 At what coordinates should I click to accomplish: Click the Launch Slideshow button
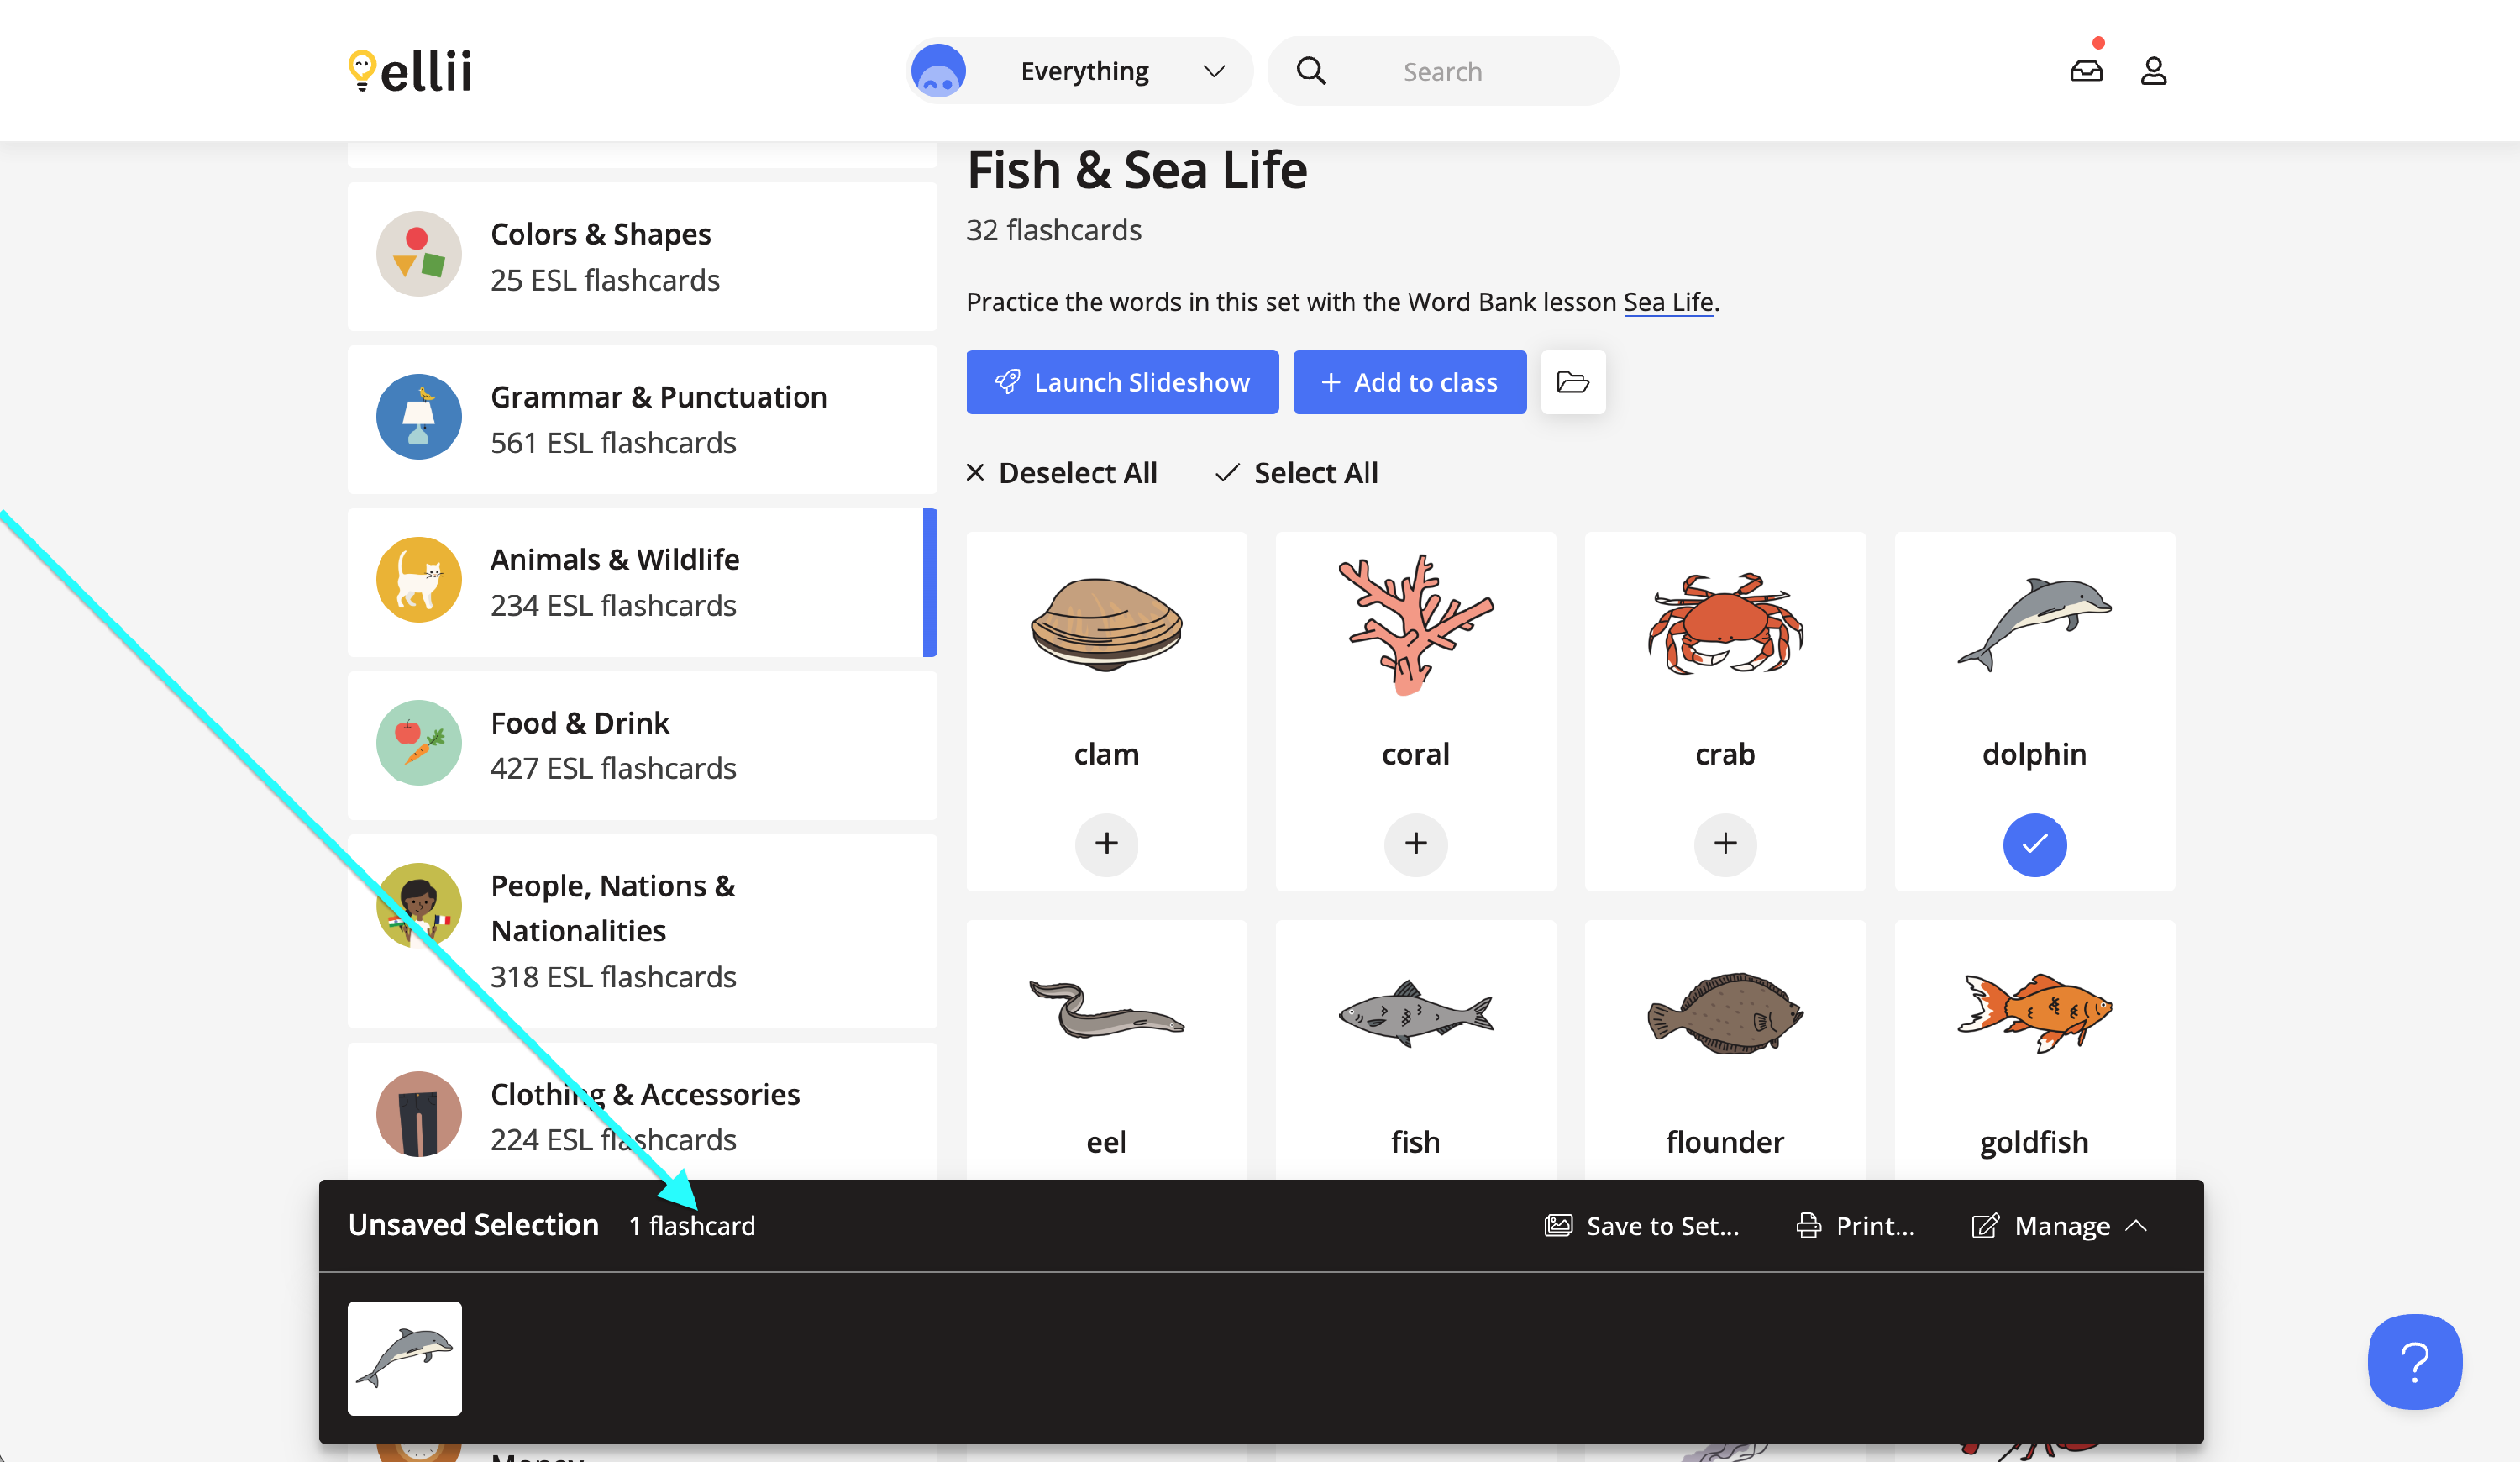[x=1122, y=382]
